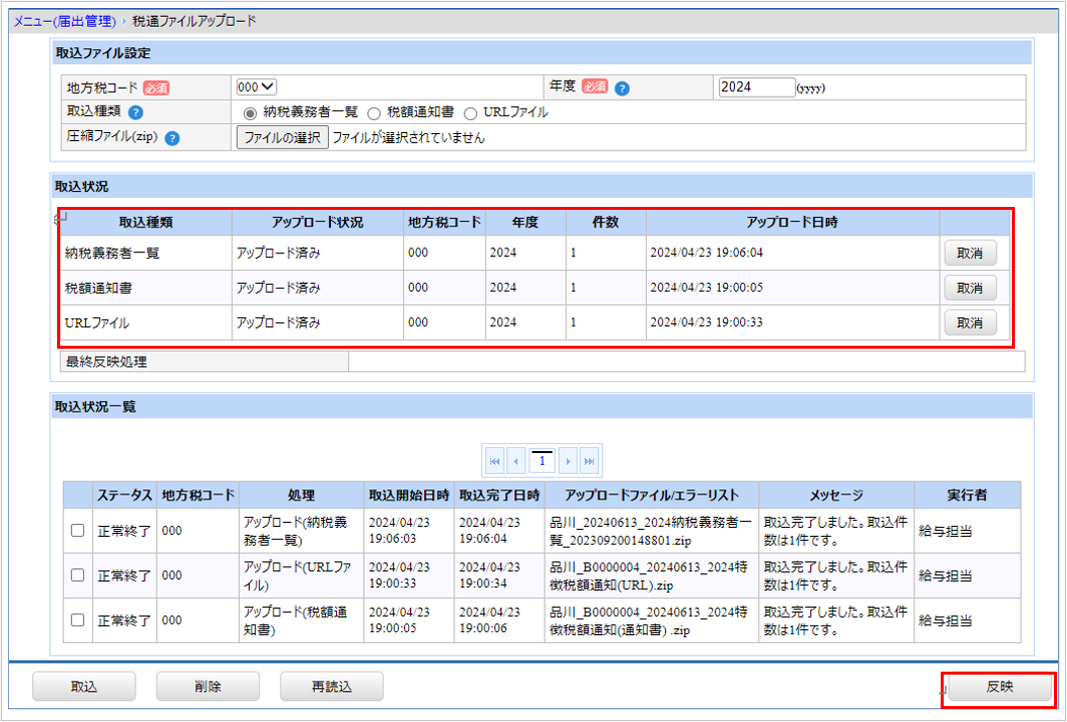Go to next page arrow

pos(568,461)
